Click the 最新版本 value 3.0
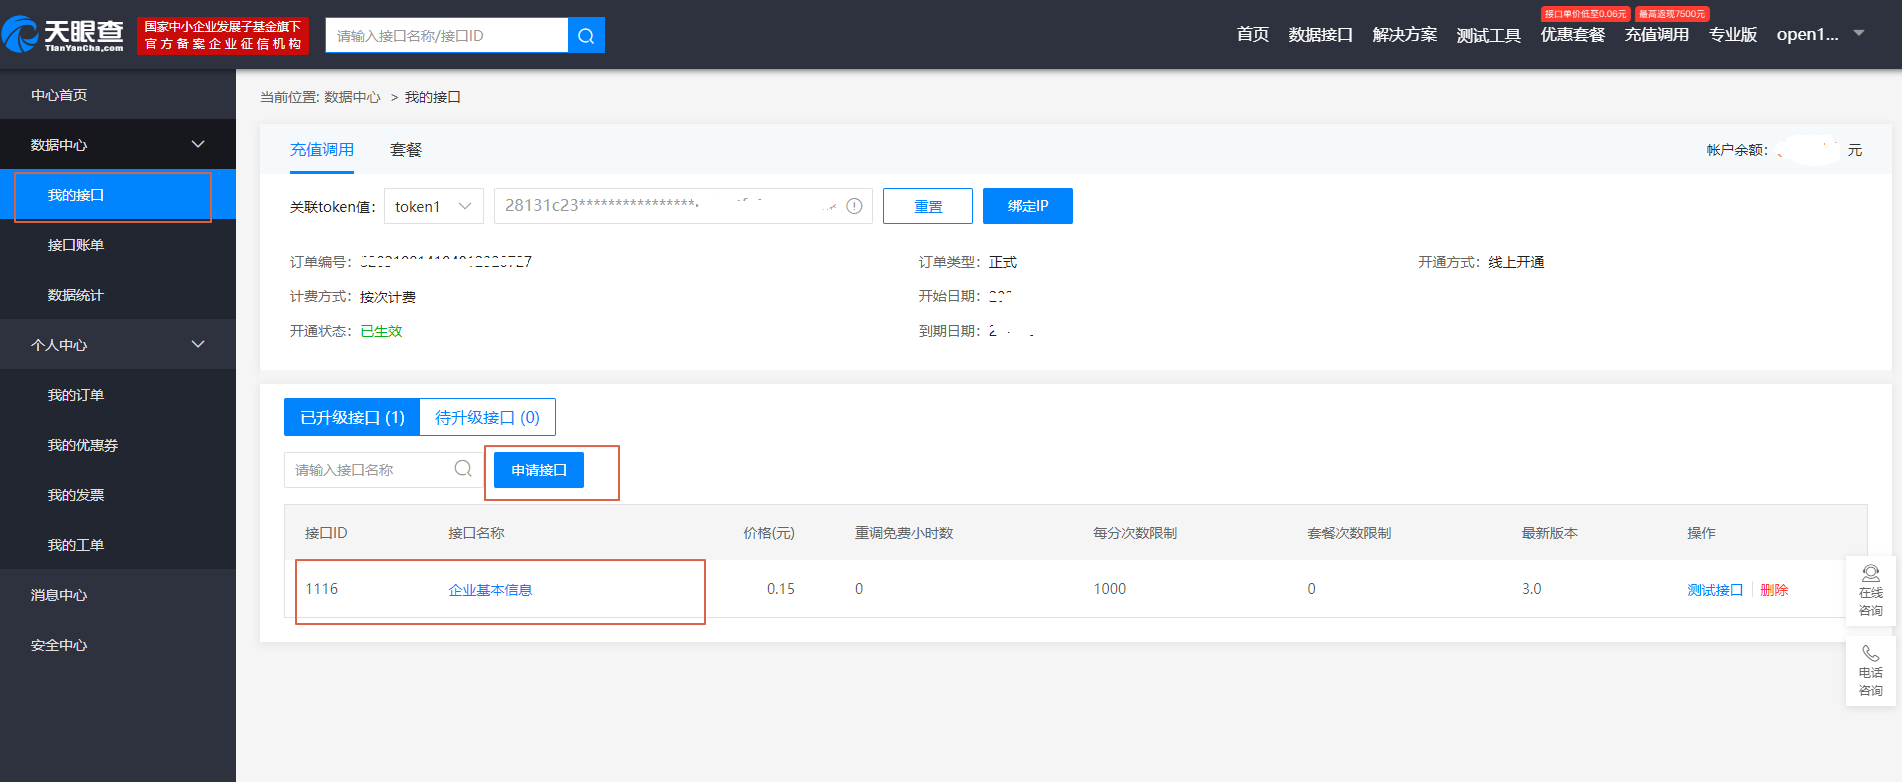 (1532, 589)
